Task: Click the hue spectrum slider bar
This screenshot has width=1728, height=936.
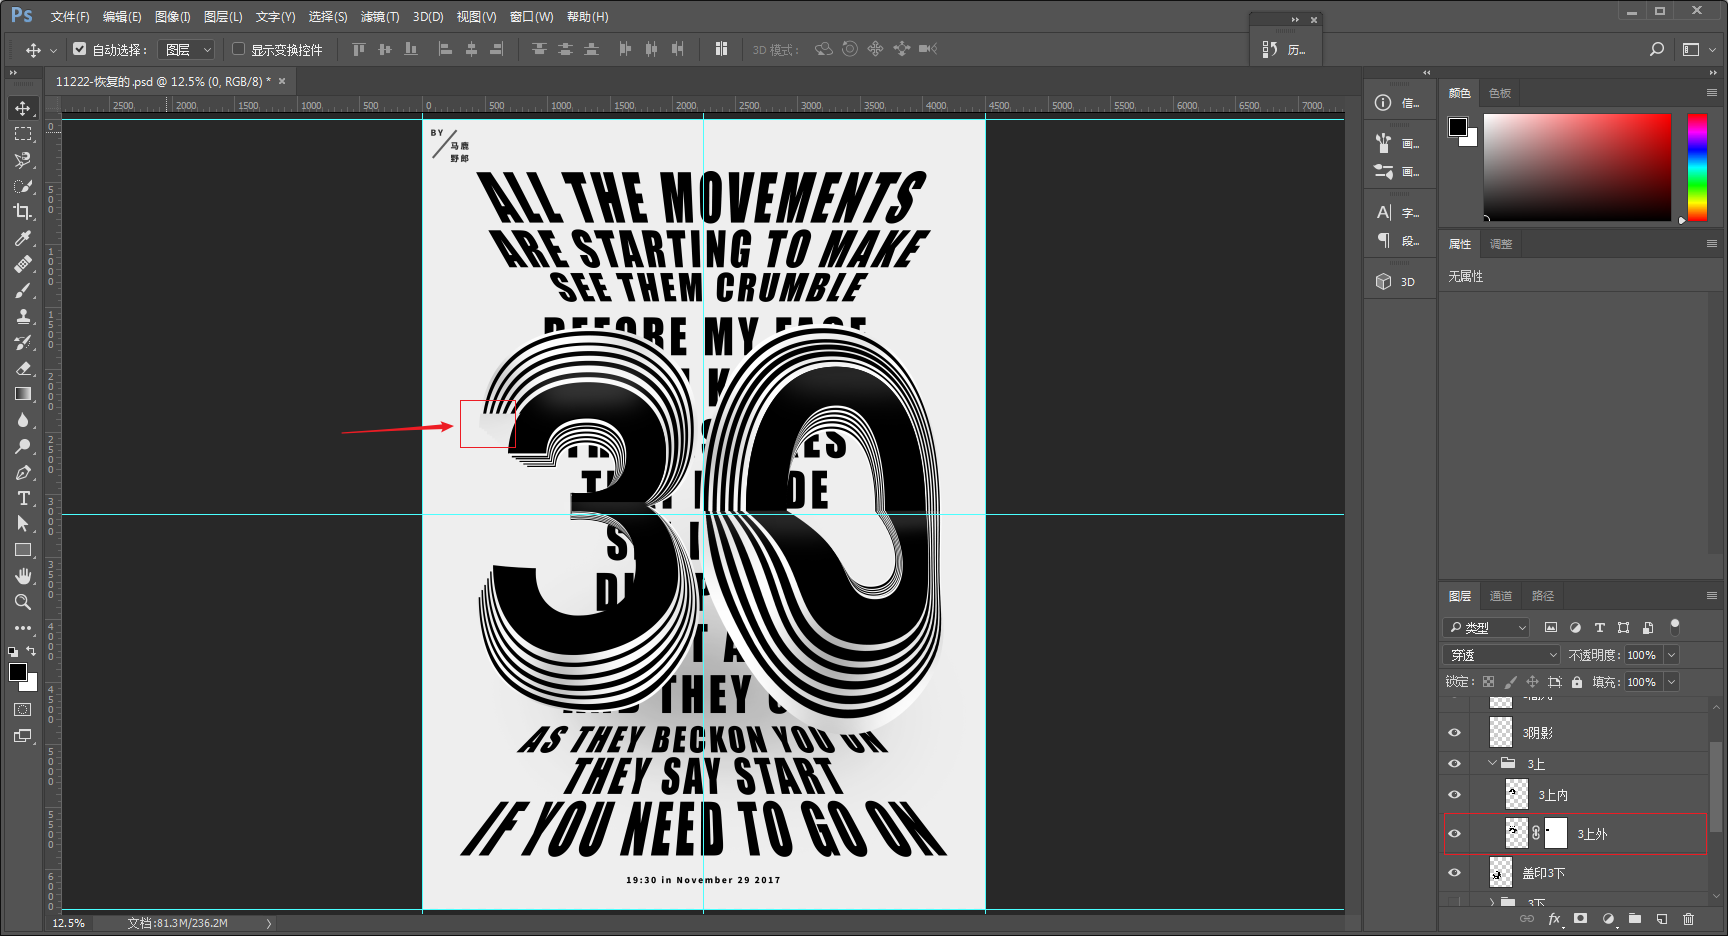Action: pyautogui.click(x=1697, y=167)
